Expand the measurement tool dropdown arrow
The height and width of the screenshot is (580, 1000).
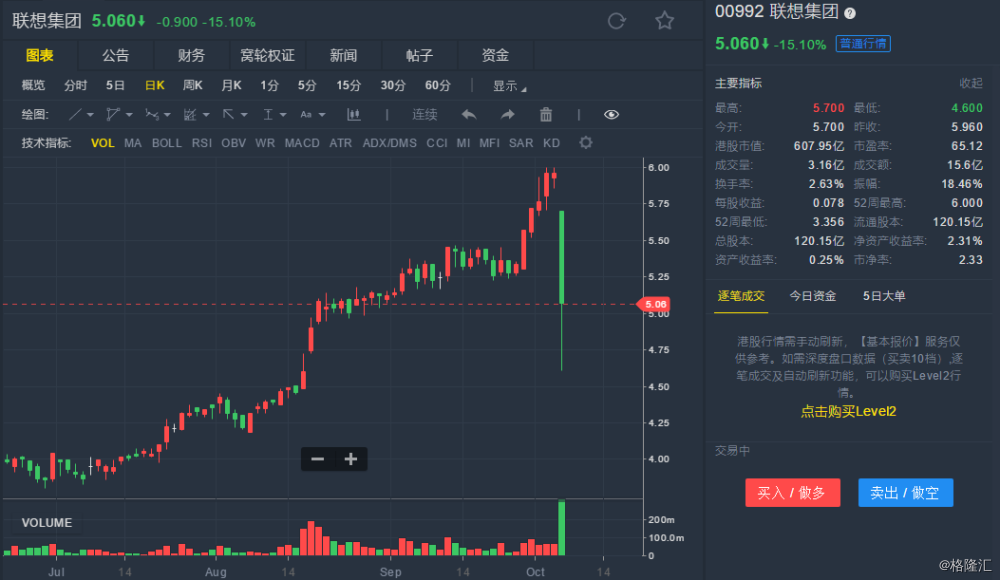(x=283, y=115)
